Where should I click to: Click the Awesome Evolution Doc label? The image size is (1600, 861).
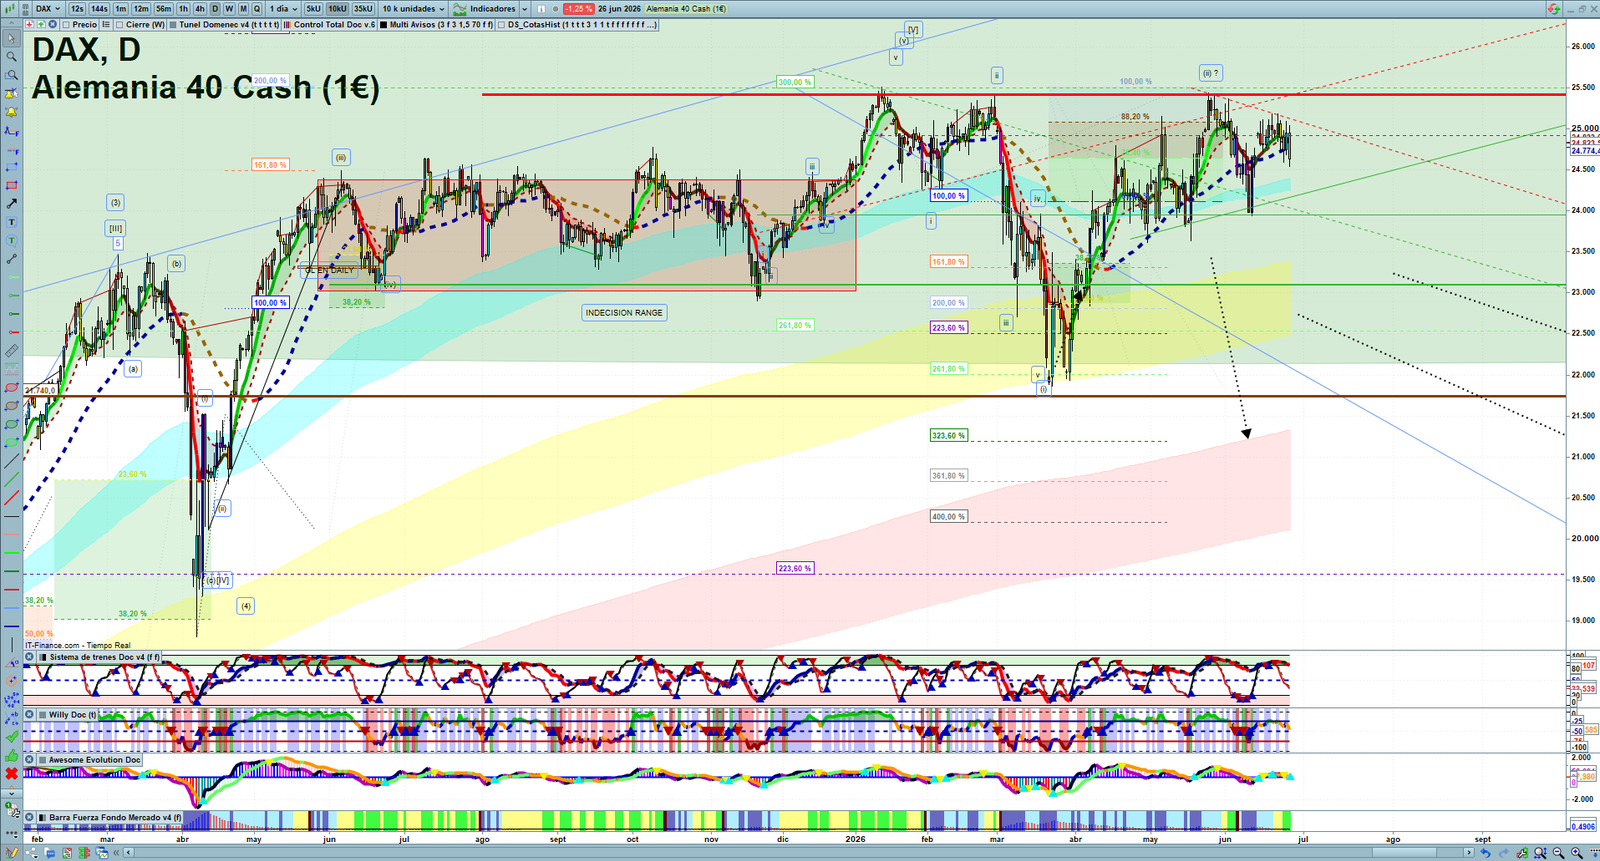point(95,760)
